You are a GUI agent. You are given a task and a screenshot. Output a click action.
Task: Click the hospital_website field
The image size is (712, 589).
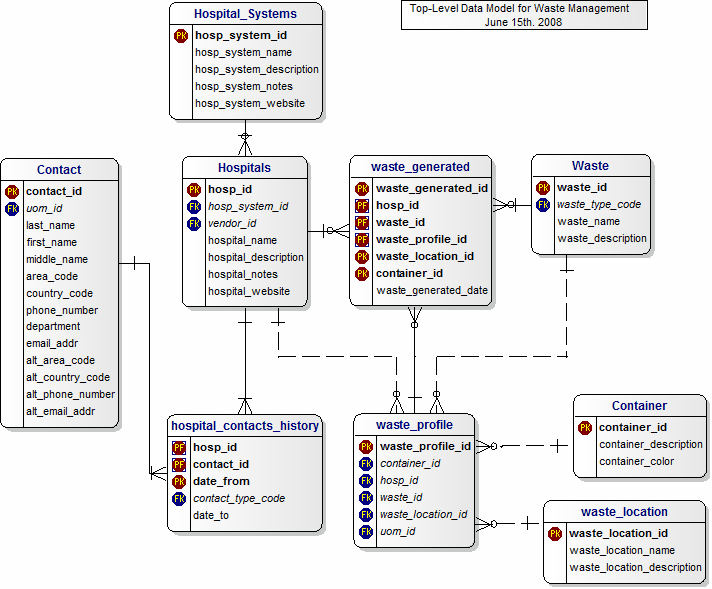(x=249, y=292)
